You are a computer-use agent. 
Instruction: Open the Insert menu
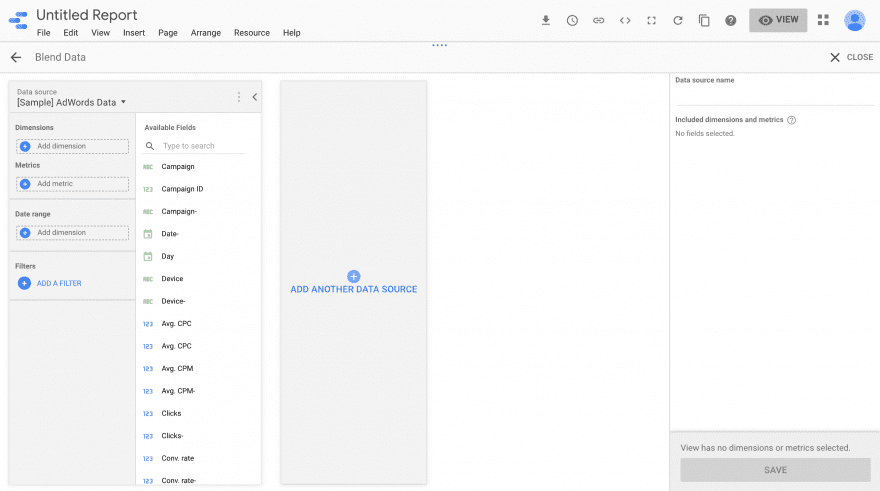tap(134, 33)
